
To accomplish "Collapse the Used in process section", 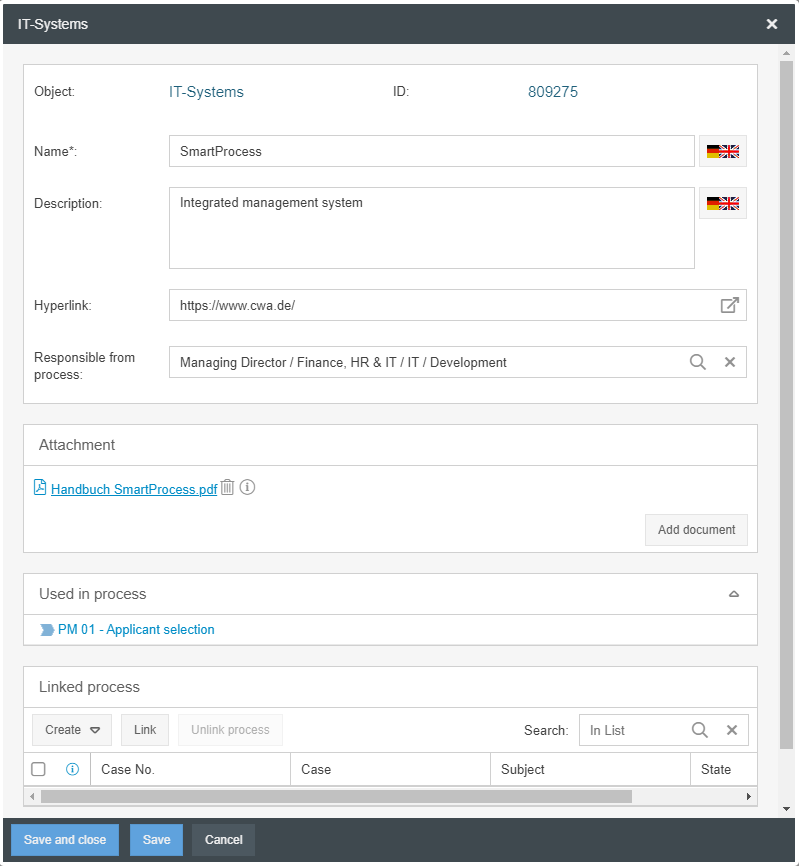I will tap(734, 594).
